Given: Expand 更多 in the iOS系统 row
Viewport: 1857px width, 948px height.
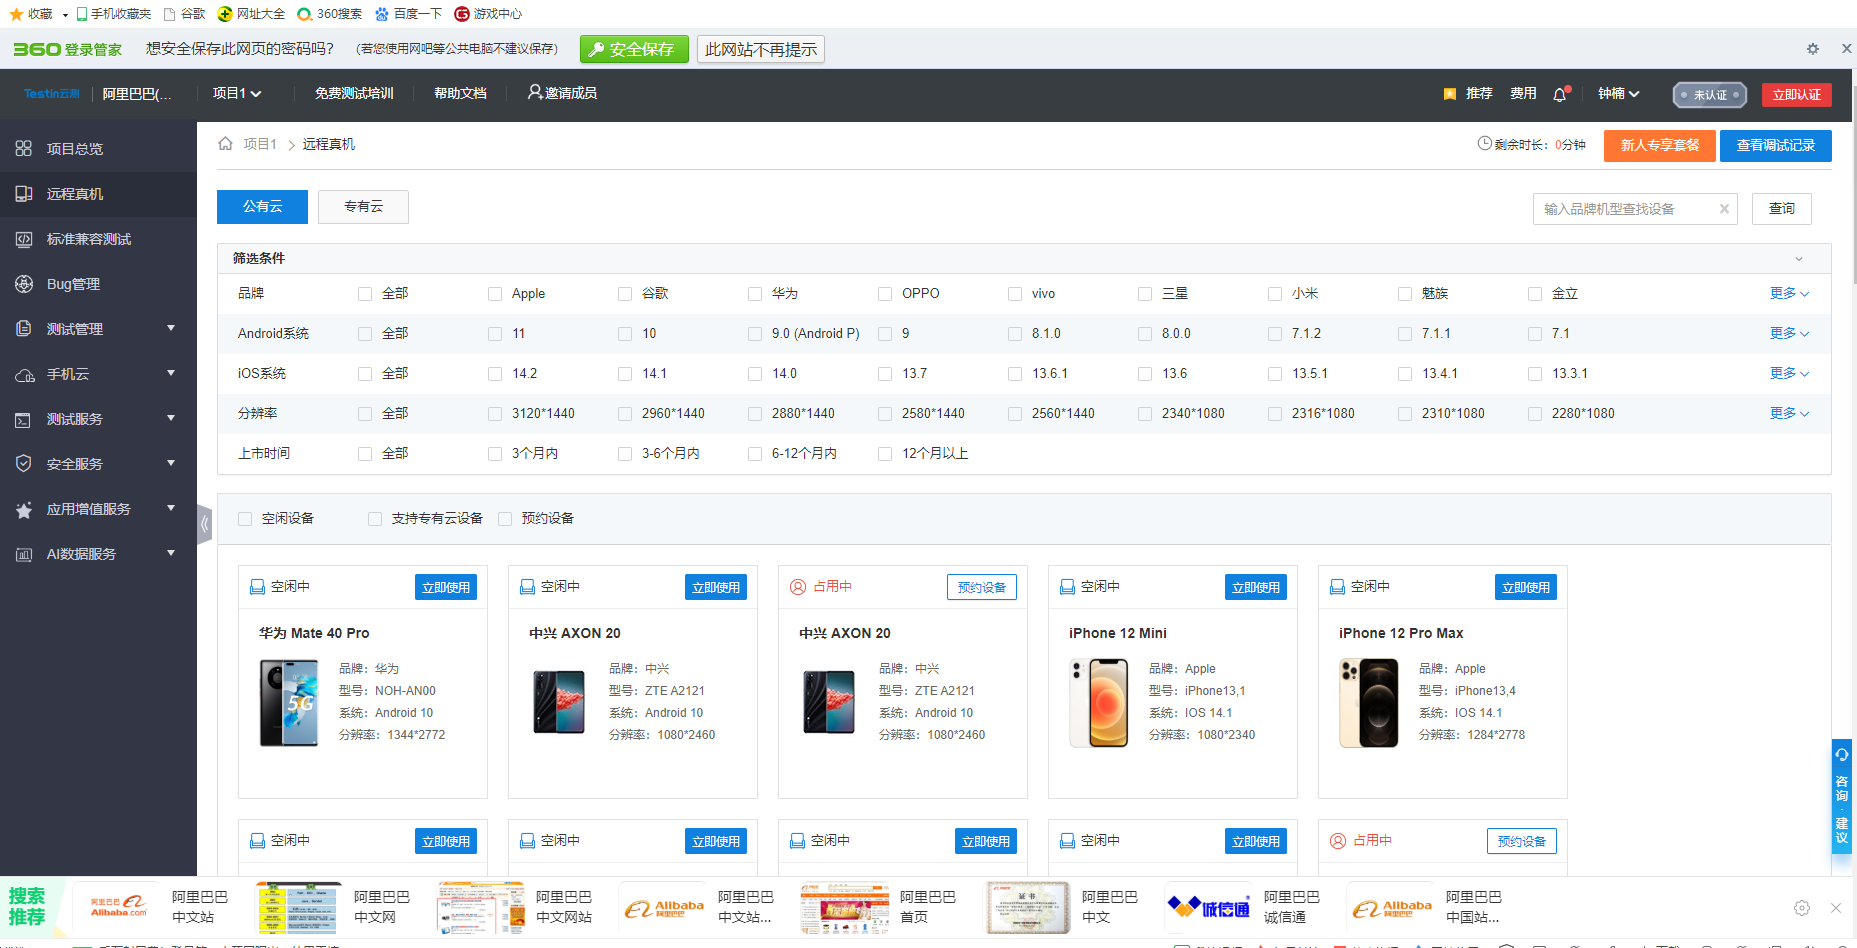Looking at the screenshot, I should (x=1789, y=373).
